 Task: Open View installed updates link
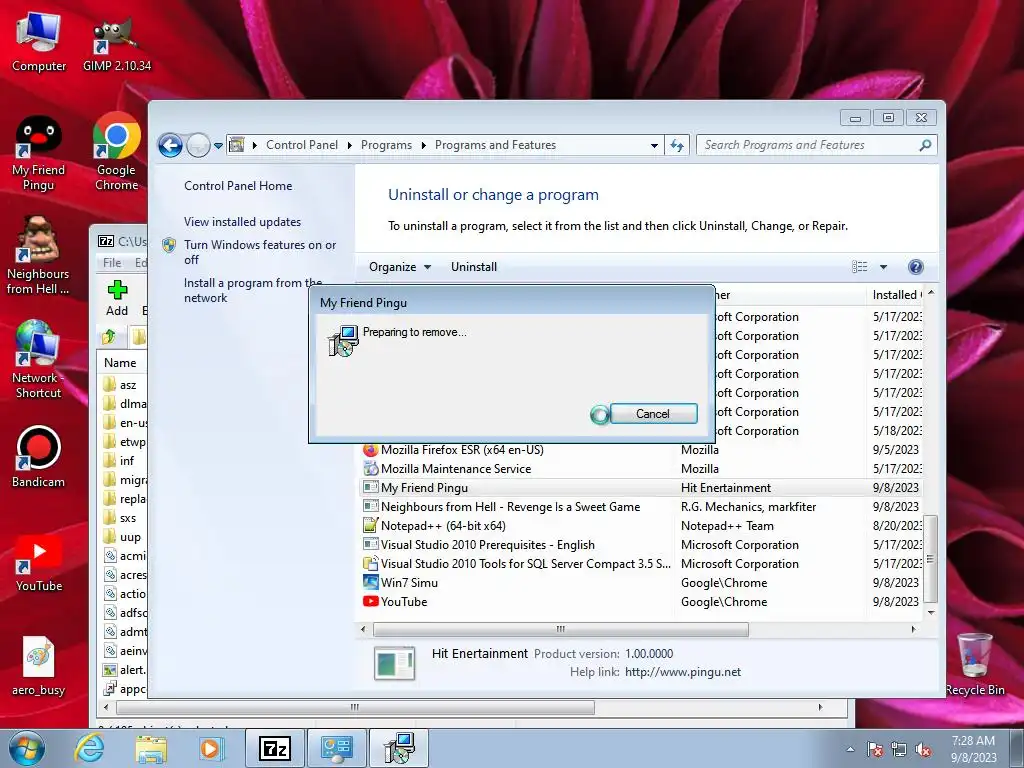tap(242, 222)
